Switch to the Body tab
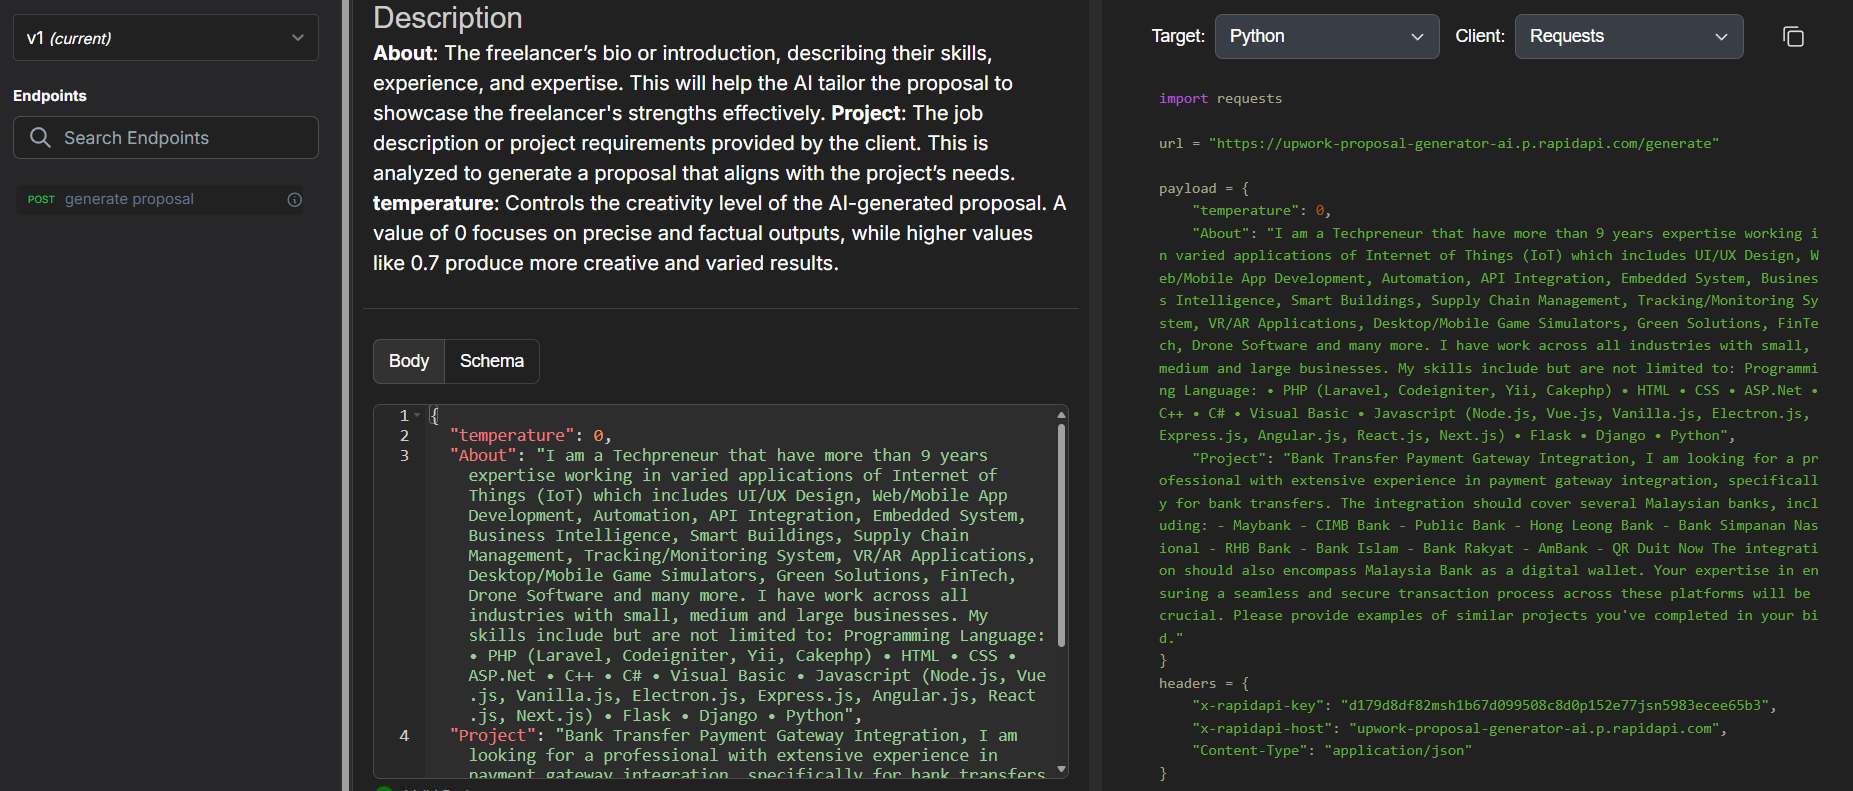Viewport: 1853px width, 791px height. coord(409,361)
